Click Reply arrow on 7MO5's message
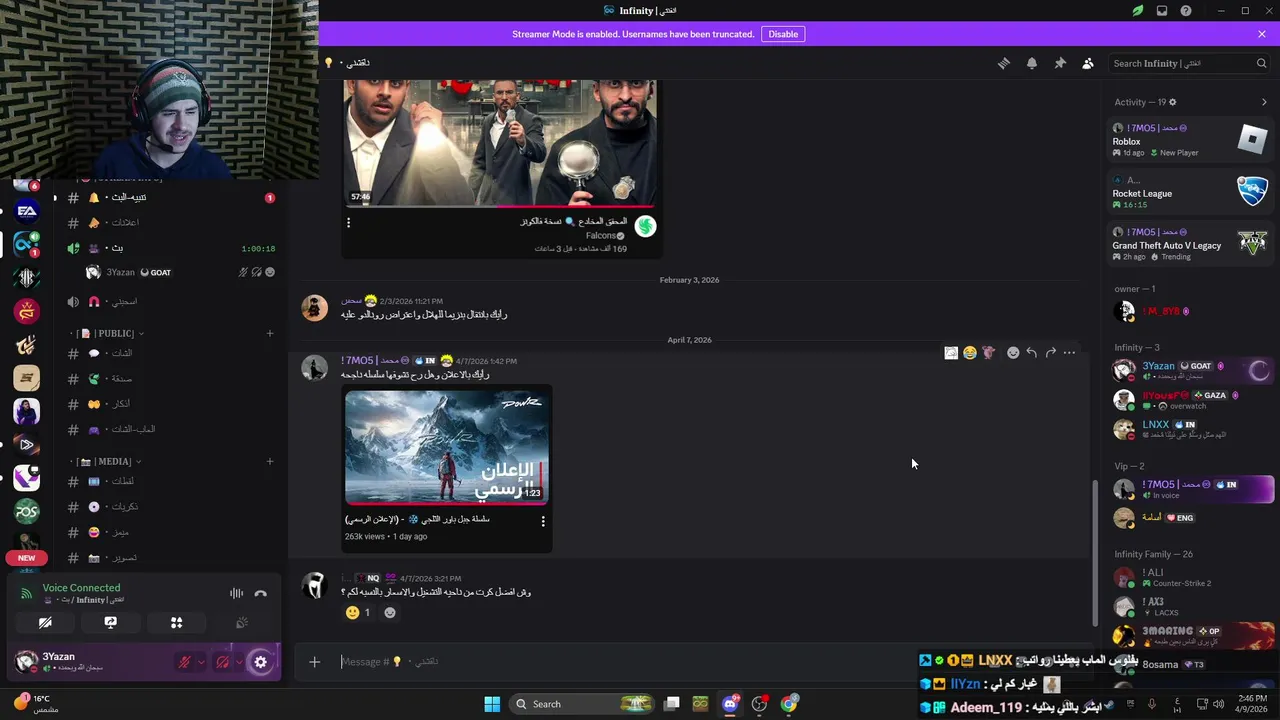Screen dimensions: 1280x720 tap(1031, 352)
